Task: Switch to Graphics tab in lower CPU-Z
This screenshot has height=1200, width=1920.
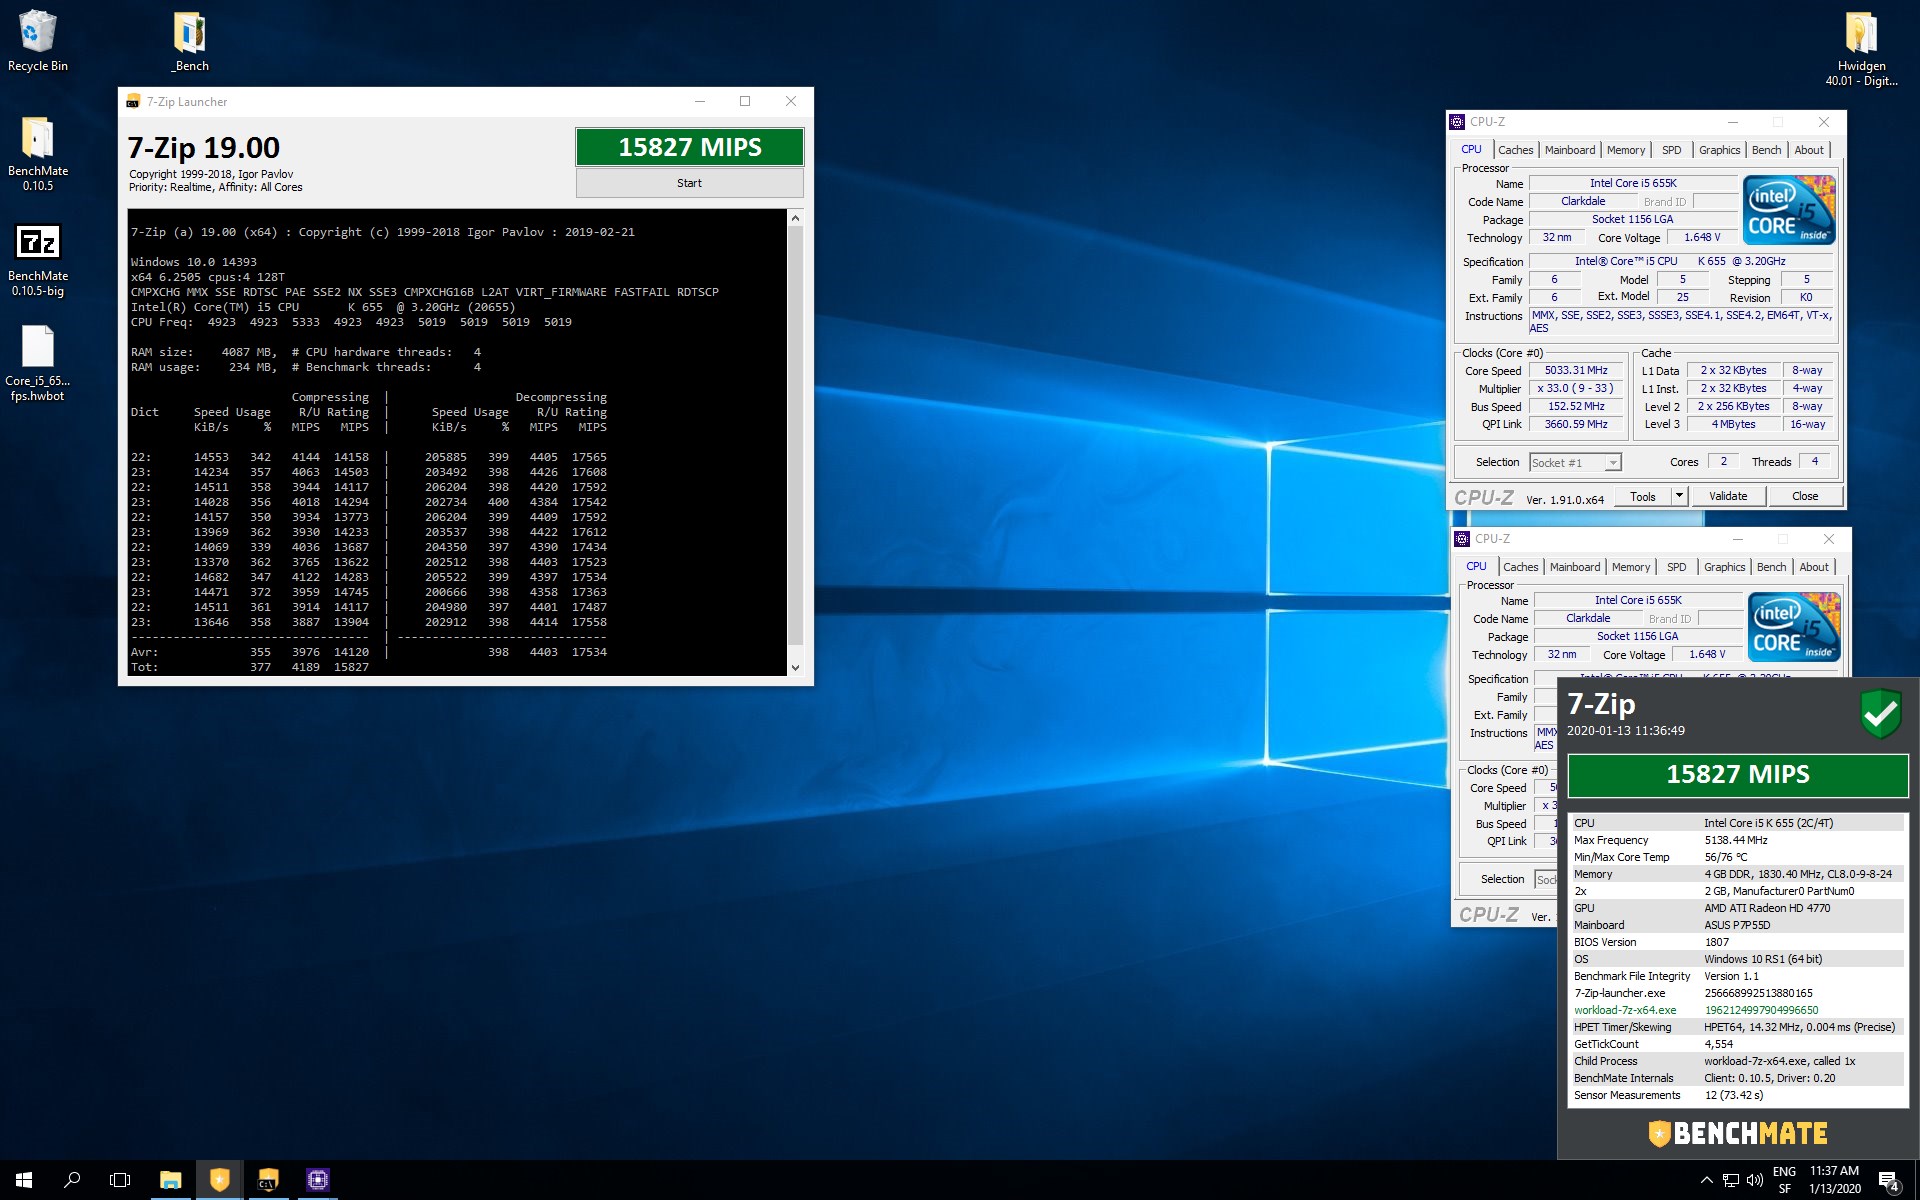Action: (1724, 567)
